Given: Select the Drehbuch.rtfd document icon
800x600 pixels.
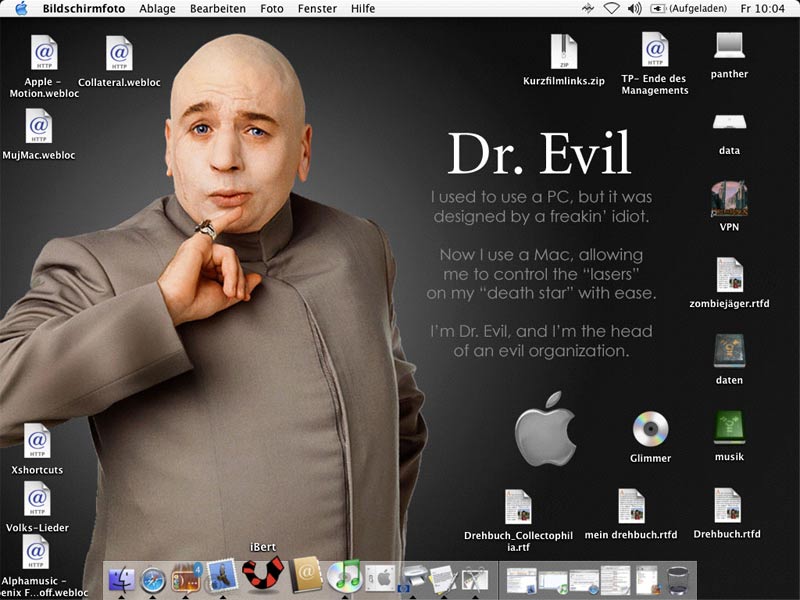Looking at the screenshot, I should [x=728, y=506].
